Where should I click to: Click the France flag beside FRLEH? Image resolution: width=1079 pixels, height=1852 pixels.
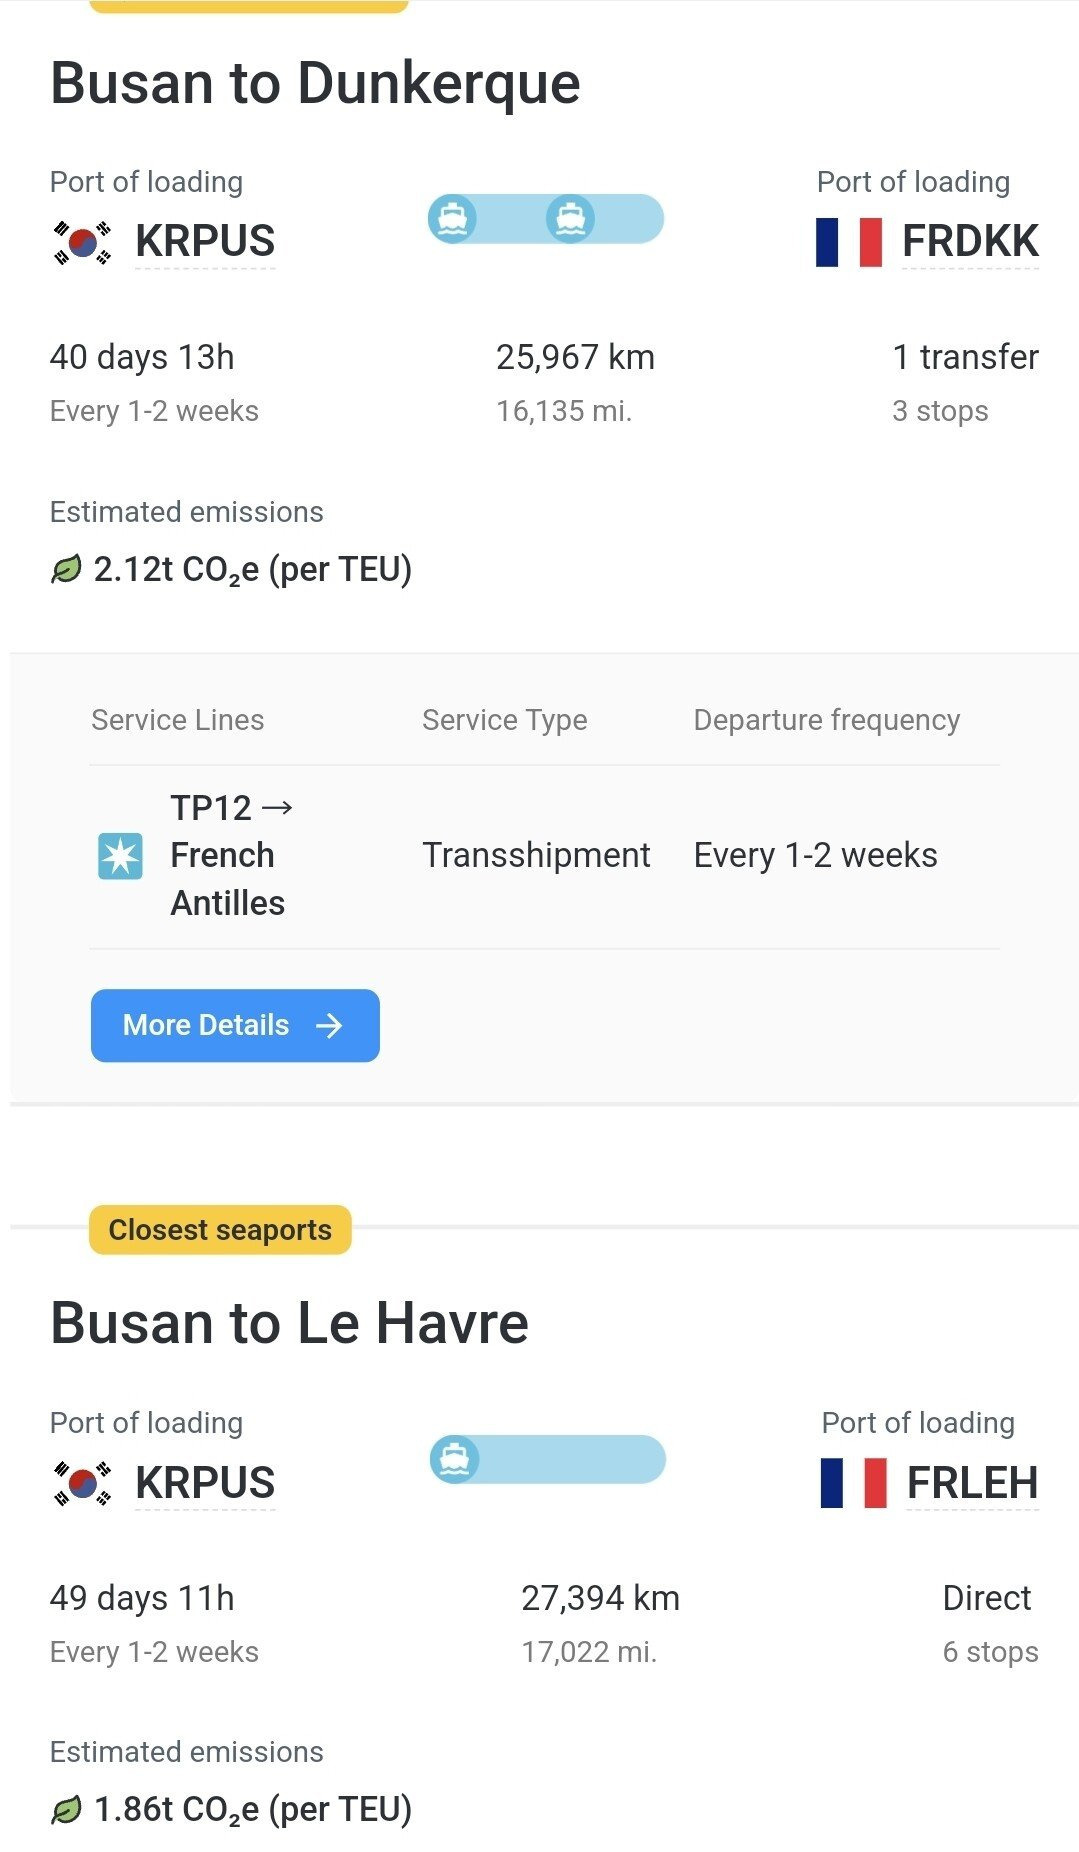coord(853,1483)
